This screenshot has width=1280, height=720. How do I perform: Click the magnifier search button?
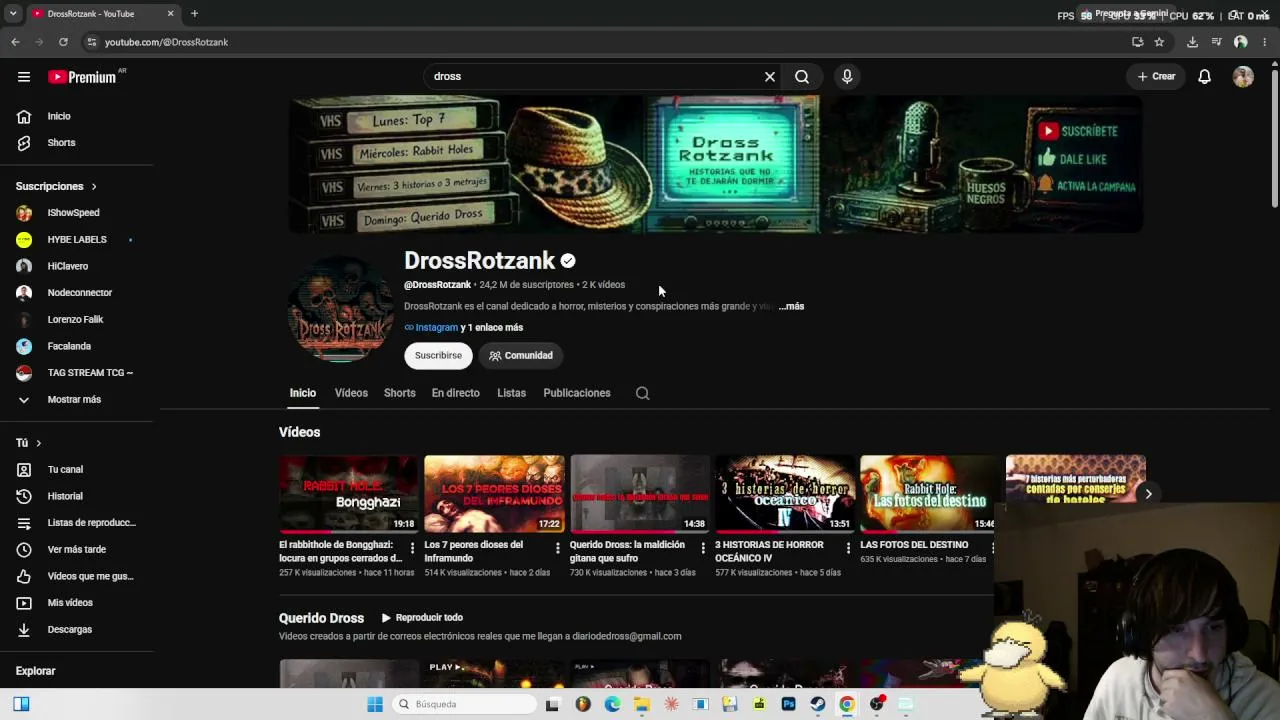802,76
